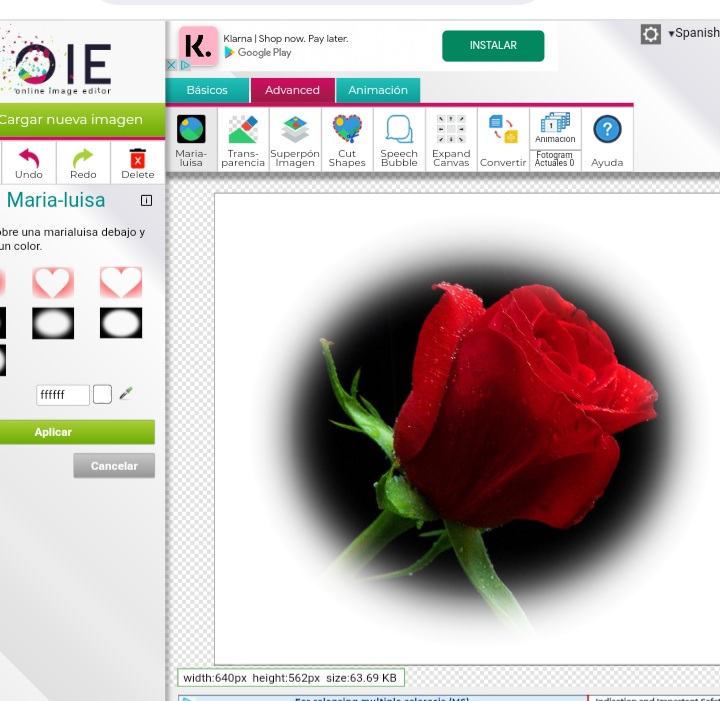Toggle the Maria-luisa info panel icon

147,200
